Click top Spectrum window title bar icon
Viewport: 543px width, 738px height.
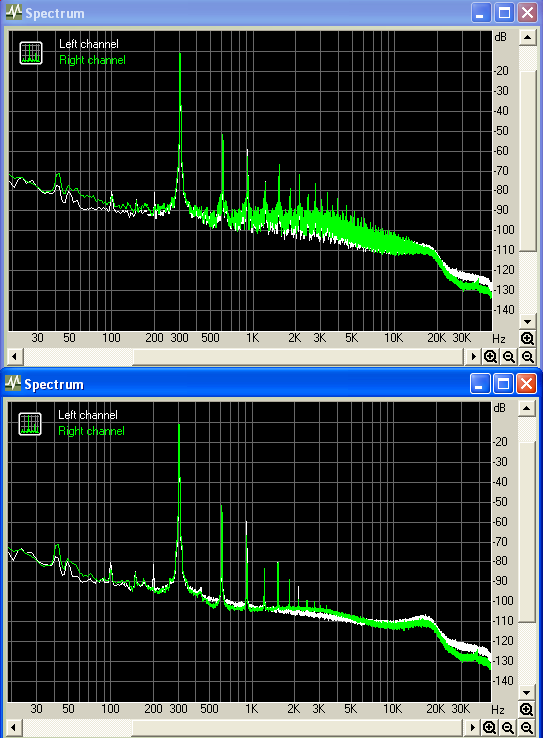pyautogui.click(x=14, y=13)
